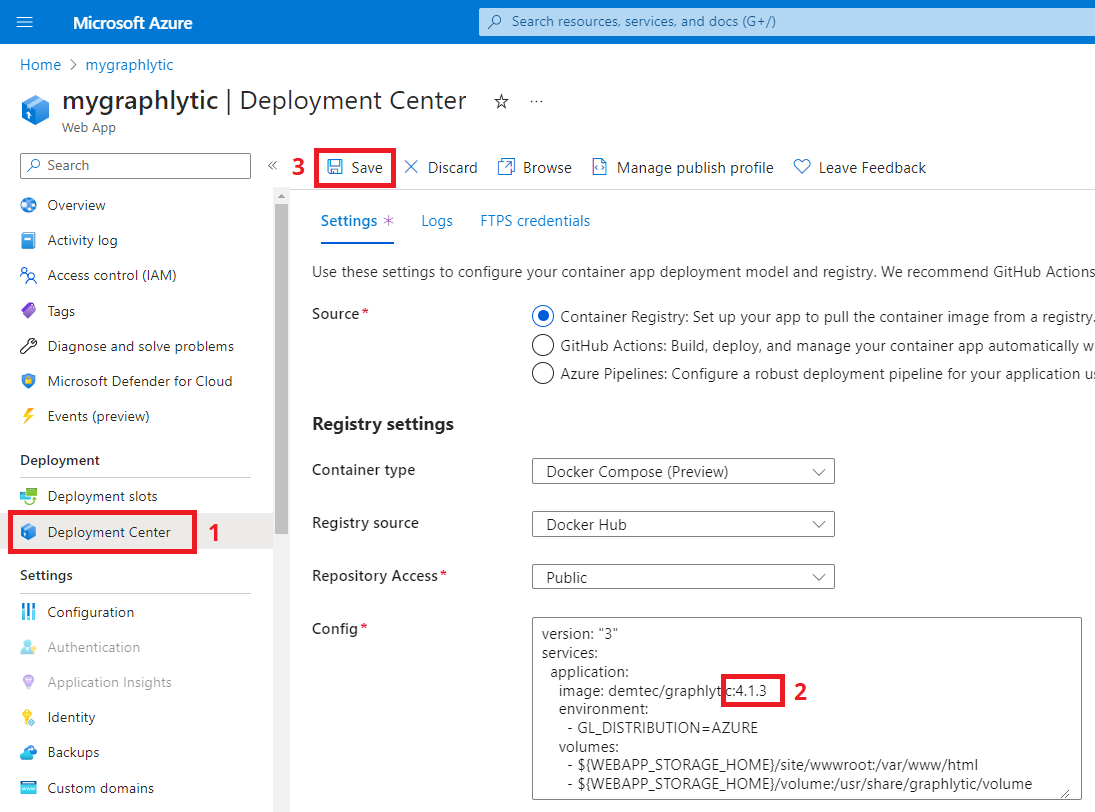The height and width of the screenshot is (812, 1095).
Task: Click the Leave Feedback heart icon
Action: pyautogui.click(x=802, y=167)
